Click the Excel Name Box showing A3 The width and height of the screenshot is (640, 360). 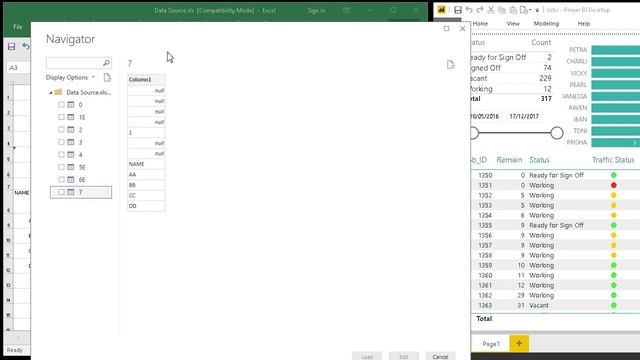click(x=18, y=67)
